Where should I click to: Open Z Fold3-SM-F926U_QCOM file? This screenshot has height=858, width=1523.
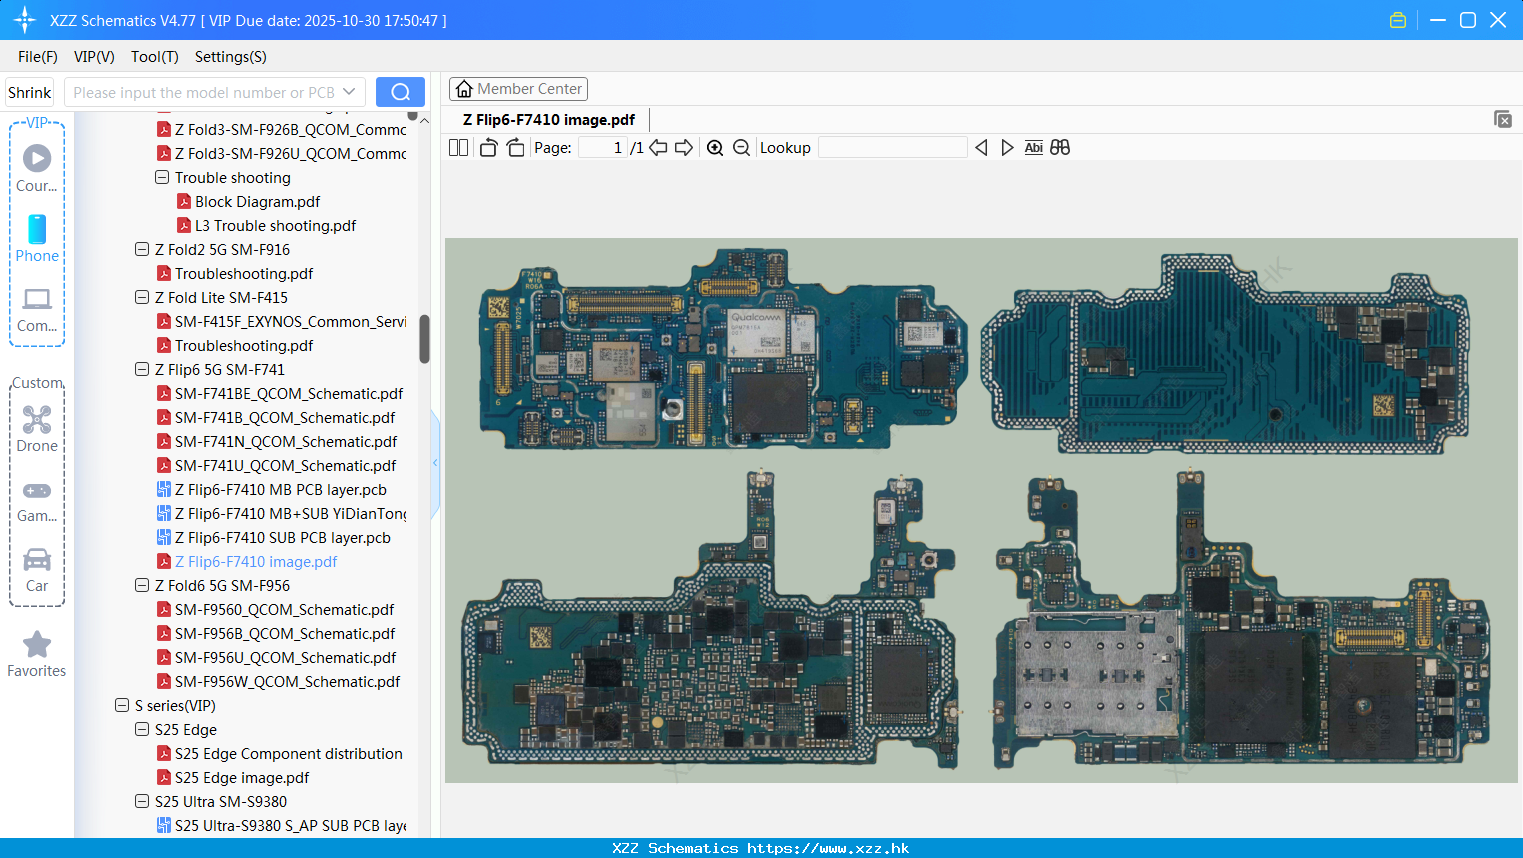tap(281, 153)
